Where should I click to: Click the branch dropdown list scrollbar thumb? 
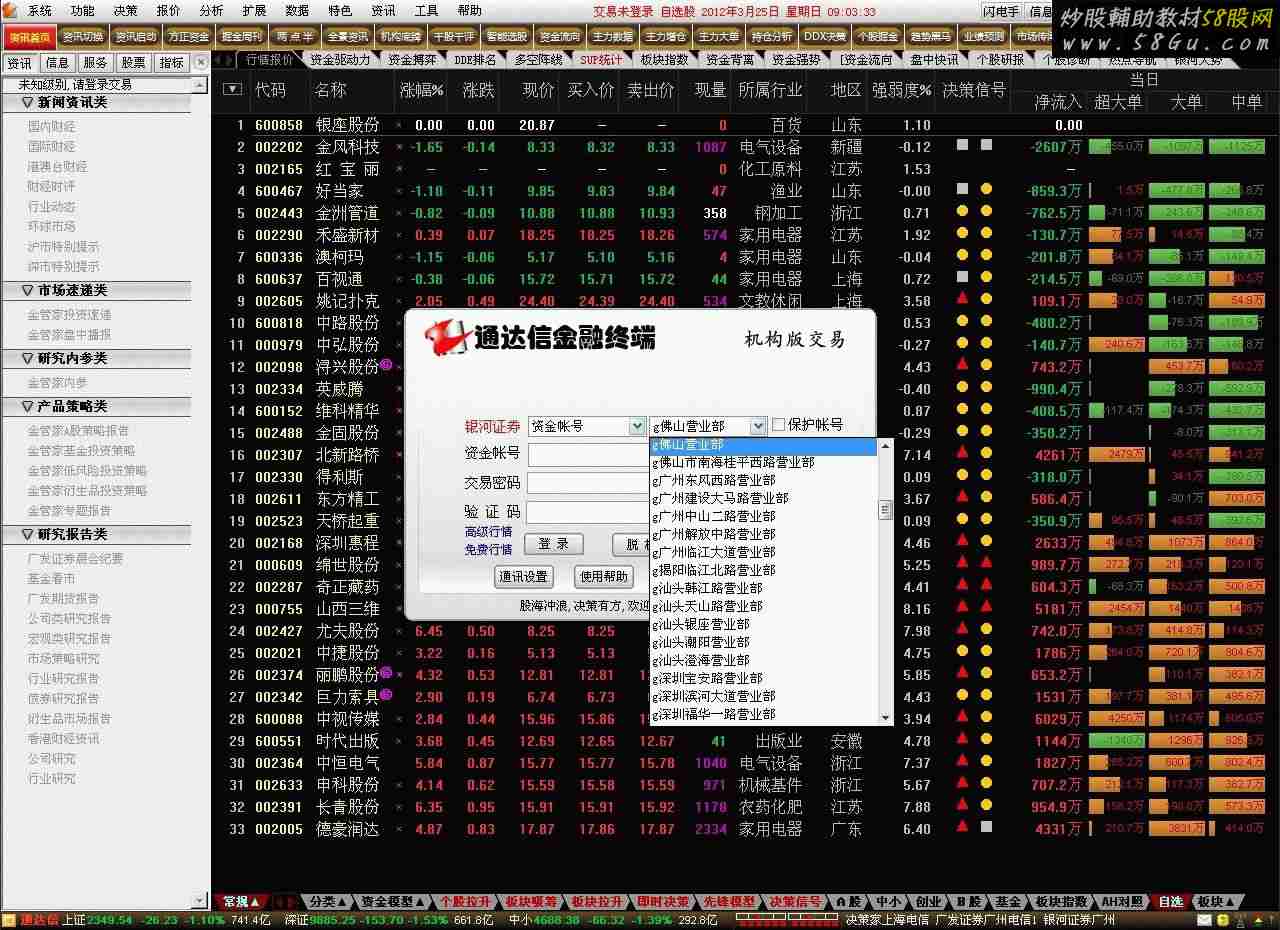coord(884,510)
